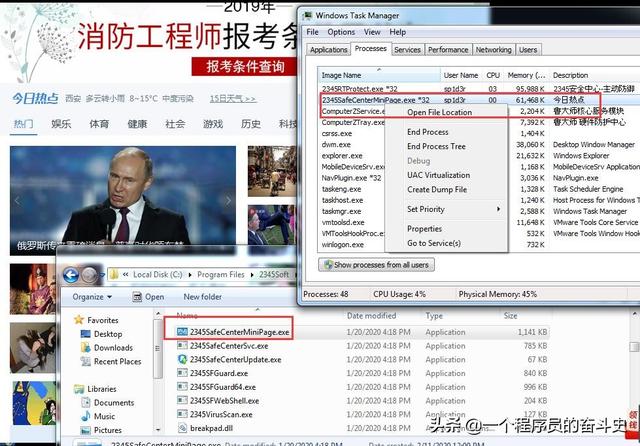640x446 pixels.
Task: Click the main news photo of the speaker
Action: point(123,200)
